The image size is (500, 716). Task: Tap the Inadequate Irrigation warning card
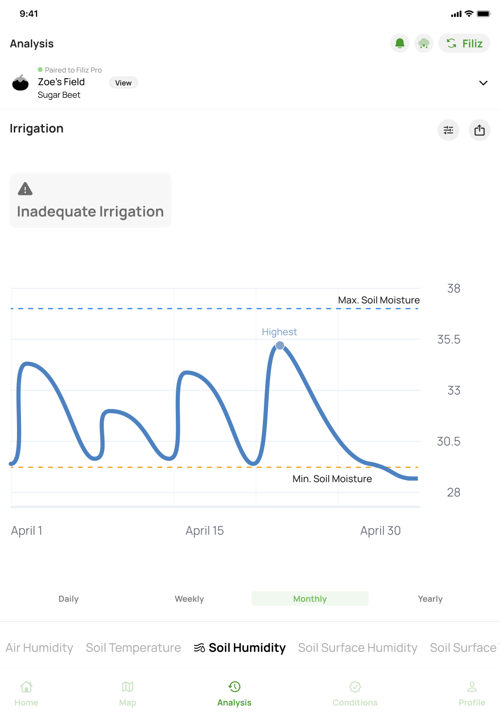click(90, 200)
